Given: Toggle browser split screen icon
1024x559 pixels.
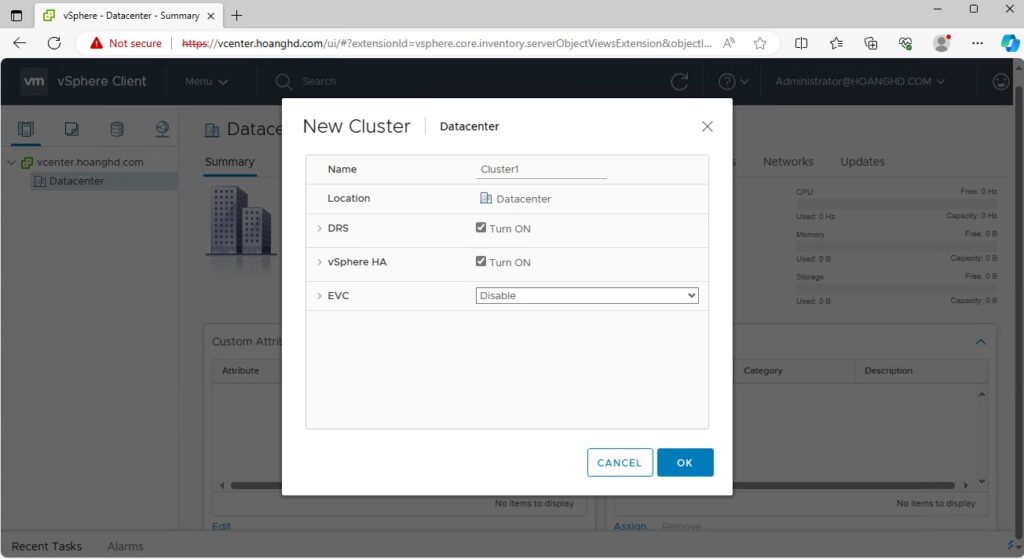Looking at the screenshot, I should tap(801, 43).
